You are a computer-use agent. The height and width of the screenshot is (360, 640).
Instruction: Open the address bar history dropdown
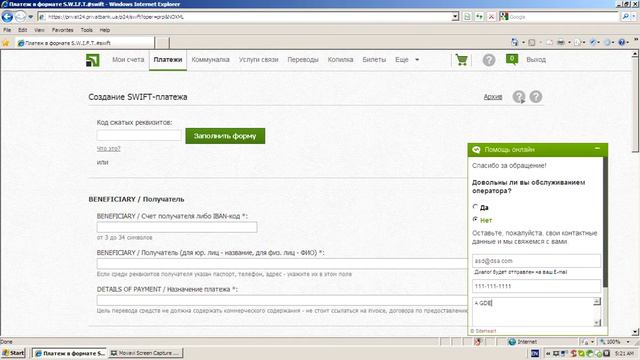(456, 17)
